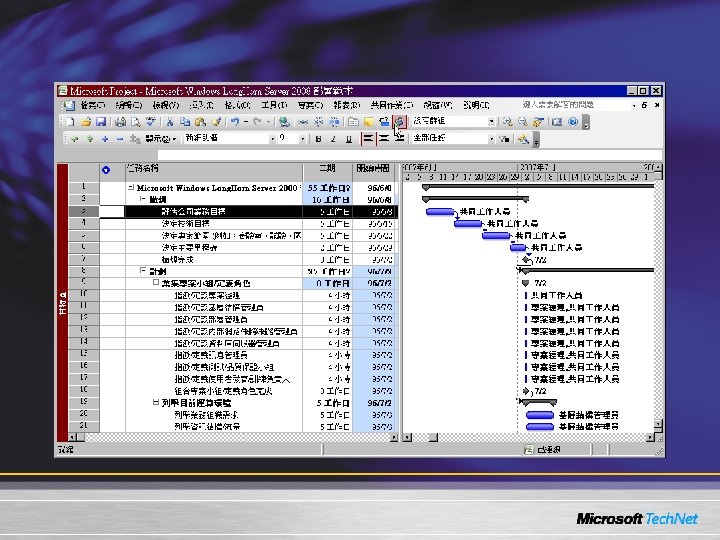This screenshot has height=540, width=720.
Task: Click the Ask a question help box
Action: tap(579, 105)
